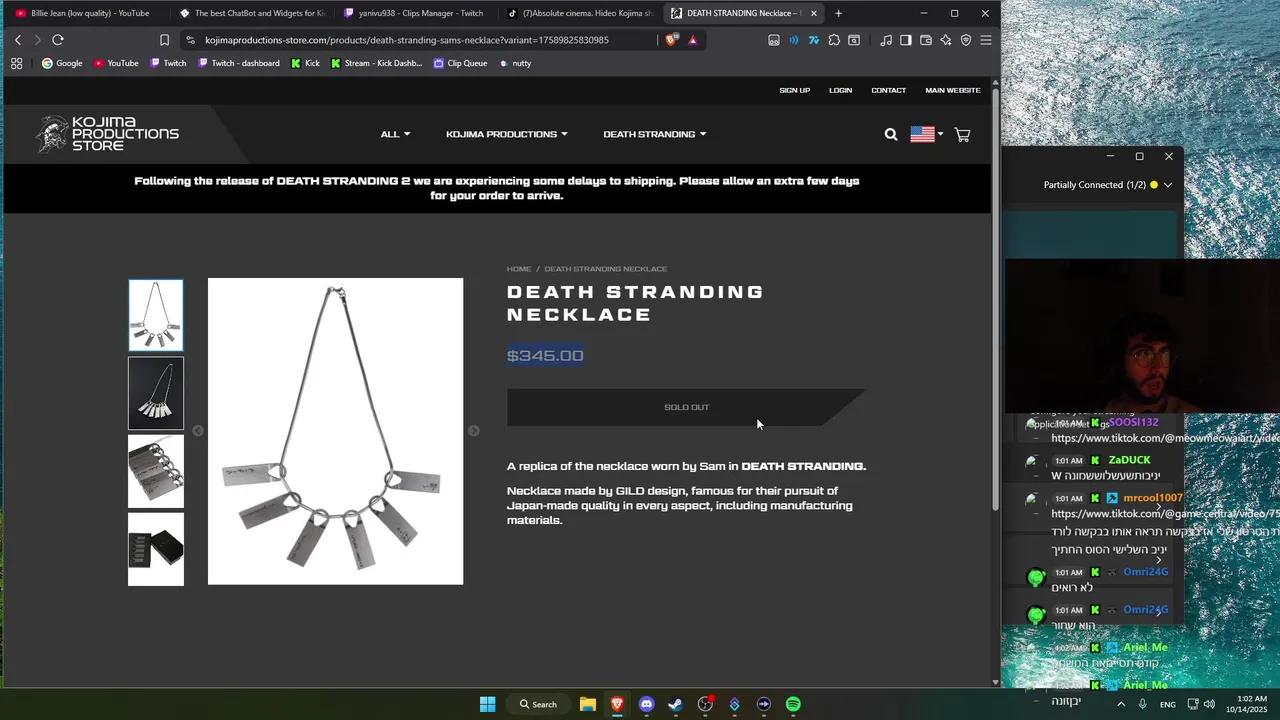Open File Explorer from the taskbar
Viewport: 1280px width, 720px height.
click(x=588, y=704)
